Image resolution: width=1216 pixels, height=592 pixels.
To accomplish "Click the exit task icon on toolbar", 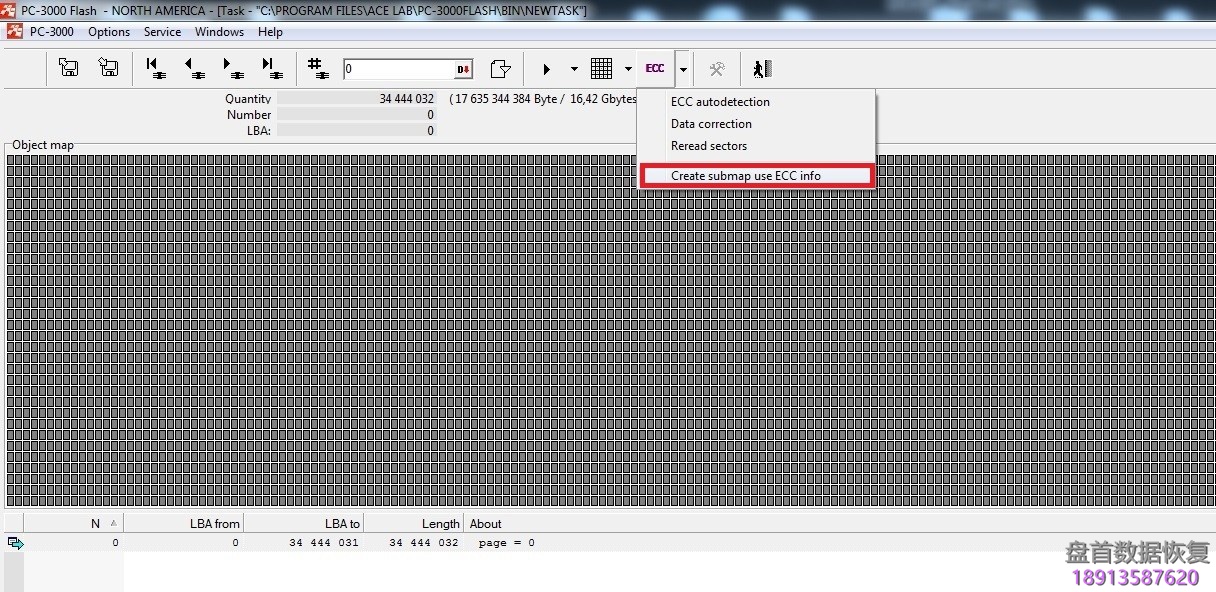I will (x=762, y=68).
